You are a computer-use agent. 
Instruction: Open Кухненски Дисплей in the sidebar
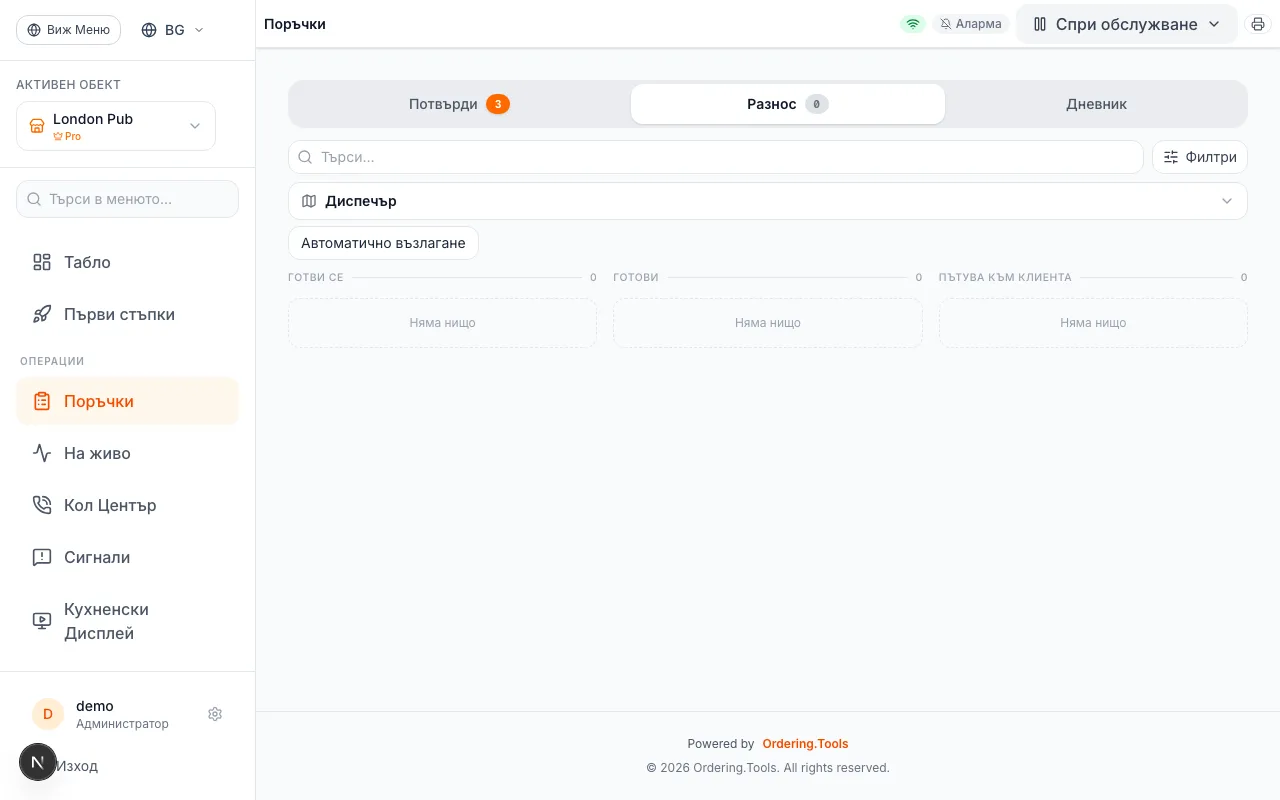tap(127, 621)
